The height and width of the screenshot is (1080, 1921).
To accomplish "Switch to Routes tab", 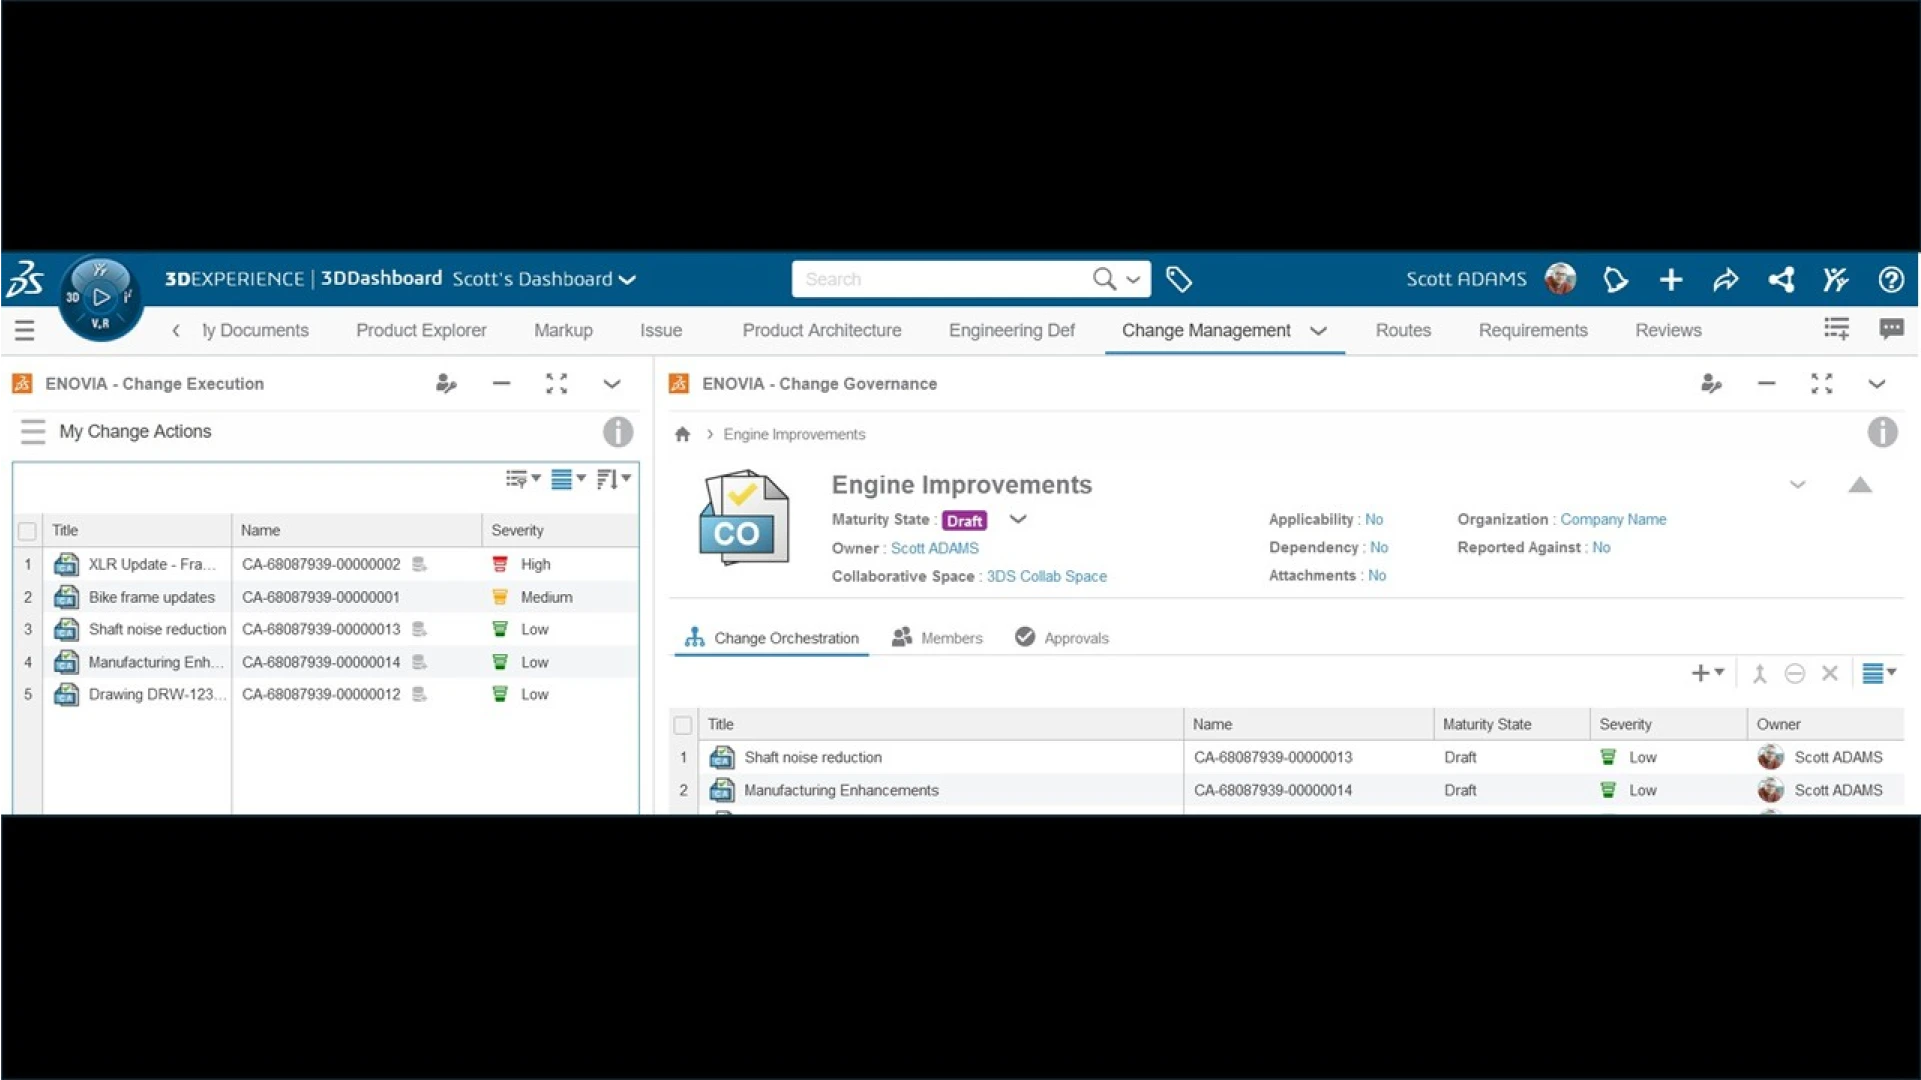I will tap(1403, 330).
